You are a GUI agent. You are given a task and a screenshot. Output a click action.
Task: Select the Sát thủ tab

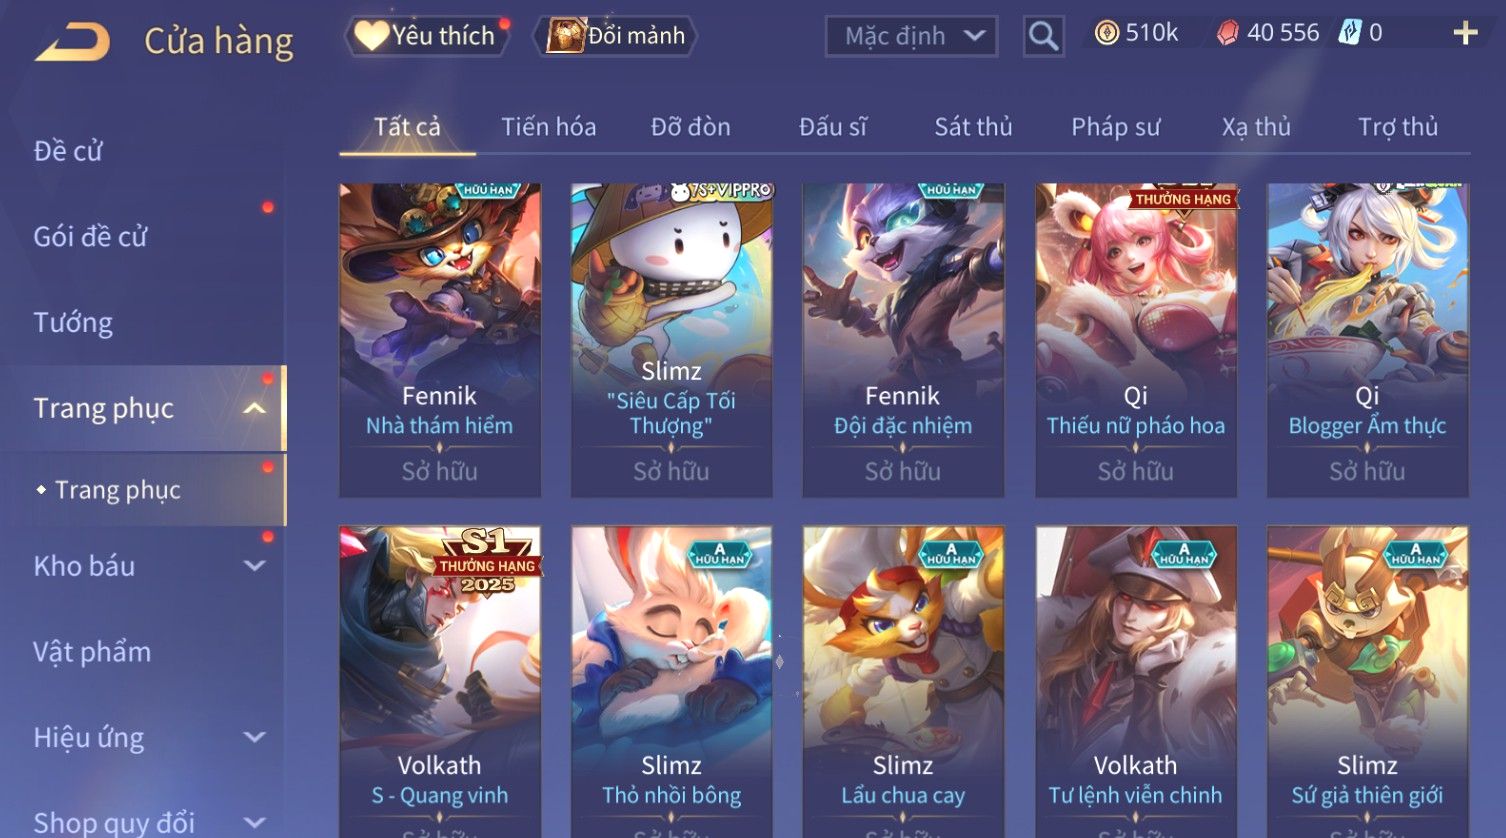(x=973, y=127)
